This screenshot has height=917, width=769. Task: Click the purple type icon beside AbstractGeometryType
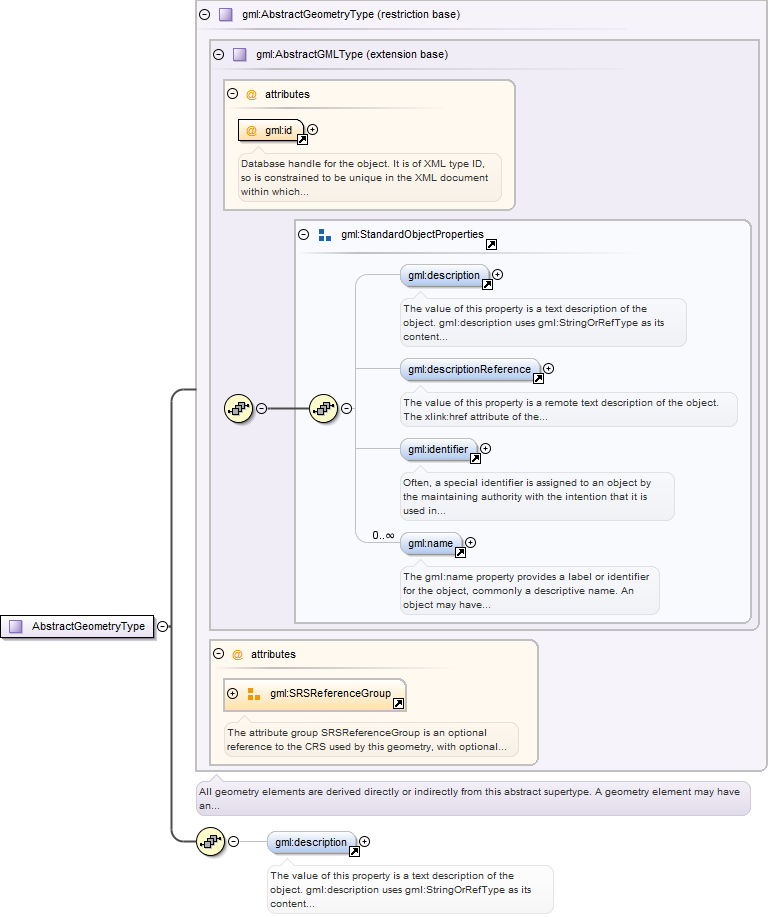15,627
